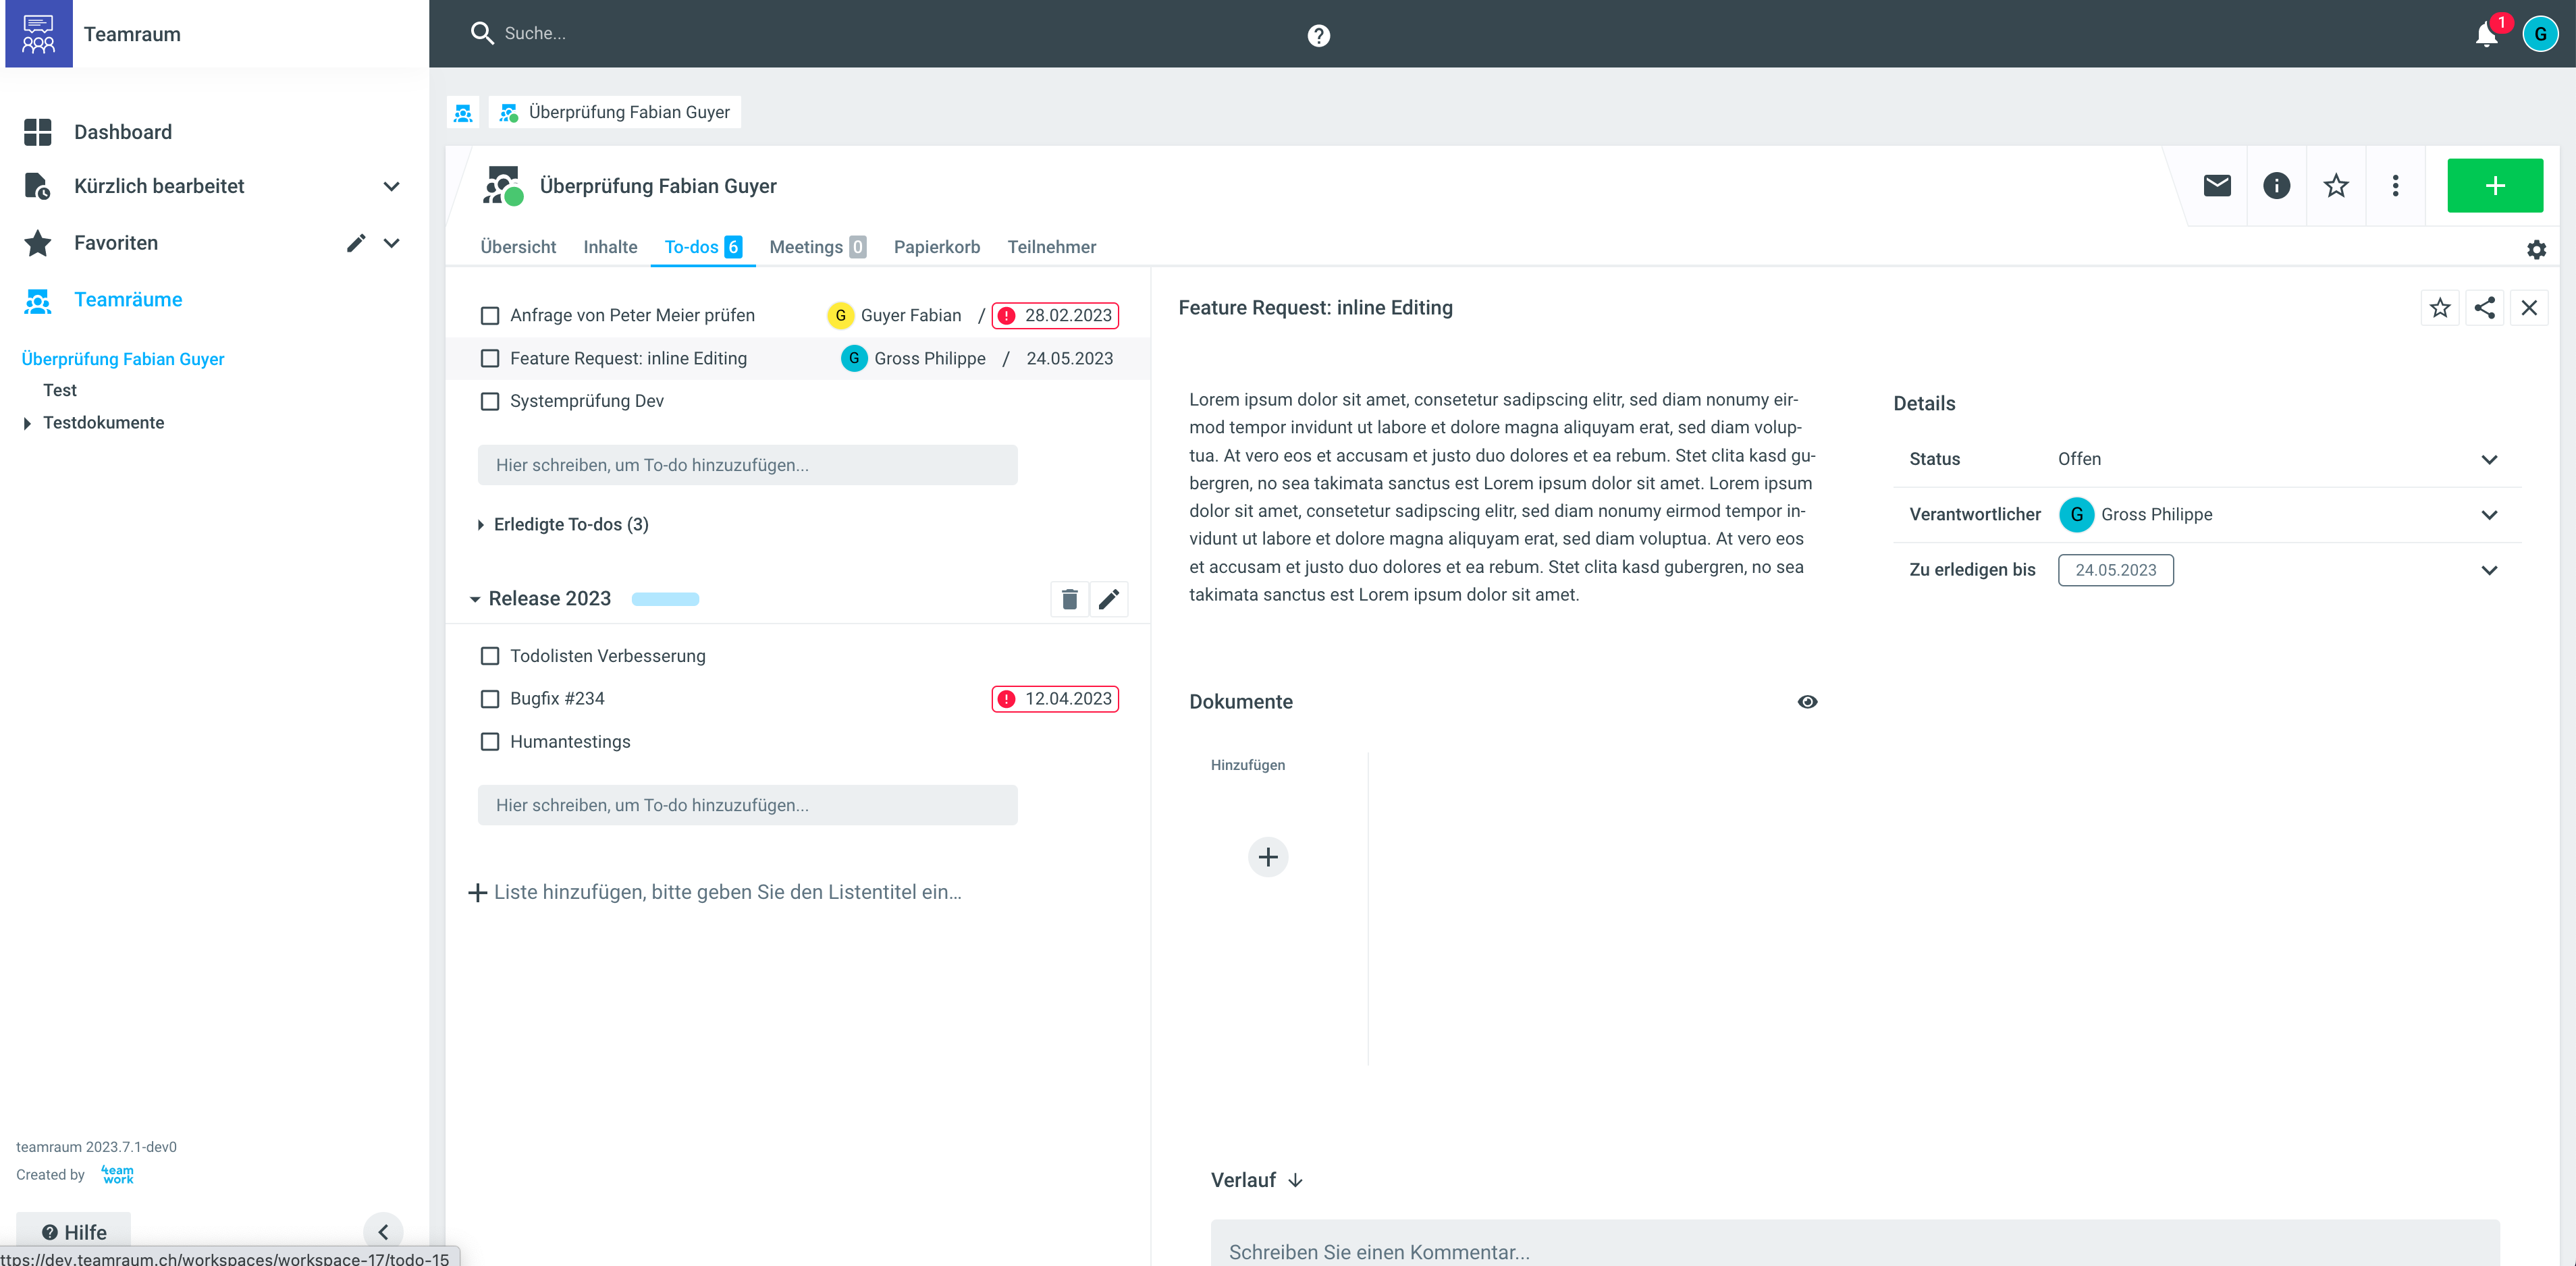2576x1266 pixels.
Task: Click the workspace info icon
Action: click(x=2276, y=185)
